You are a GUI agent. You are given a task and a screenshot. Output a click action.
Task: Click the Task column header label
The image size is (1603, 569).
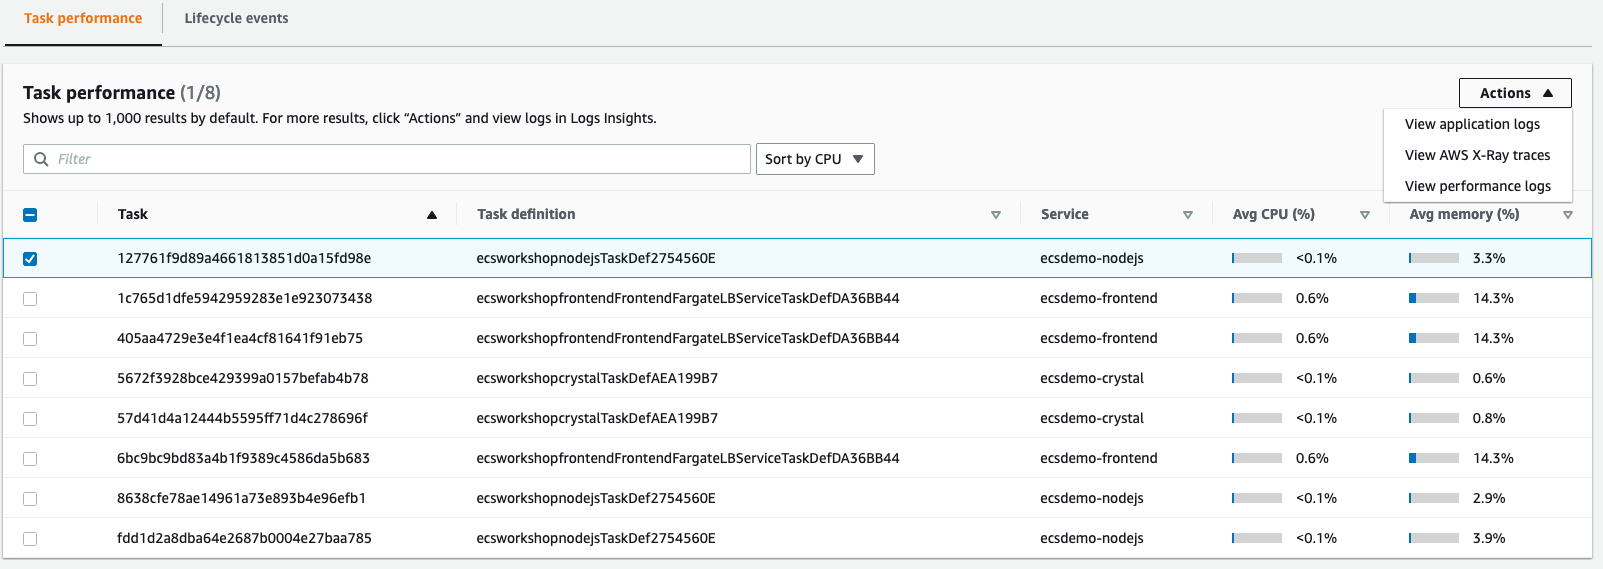coord(132,214)
